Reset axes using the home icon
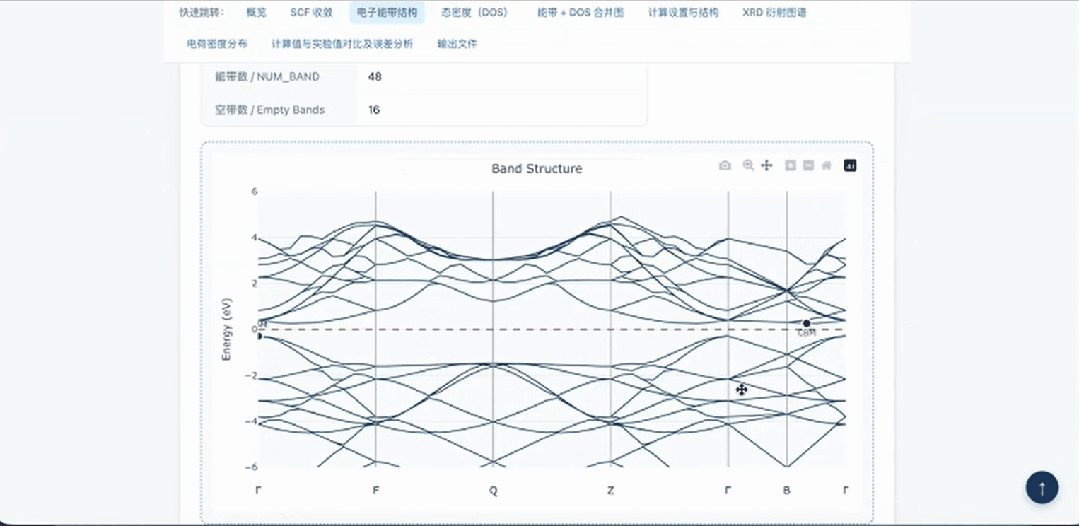 click(826, 165)
